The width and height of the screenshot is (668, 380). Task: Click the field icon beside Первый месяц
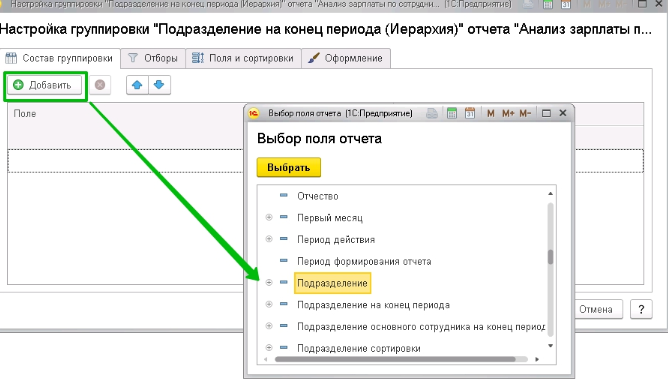click(x=284, y=217)
